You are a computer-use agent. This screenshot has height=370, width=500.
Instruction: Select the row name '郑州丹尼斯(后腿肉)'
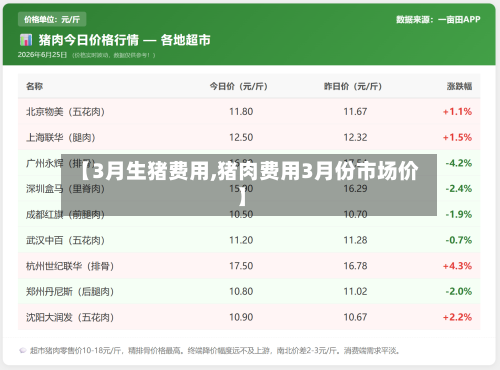click(x=70, y=292)
